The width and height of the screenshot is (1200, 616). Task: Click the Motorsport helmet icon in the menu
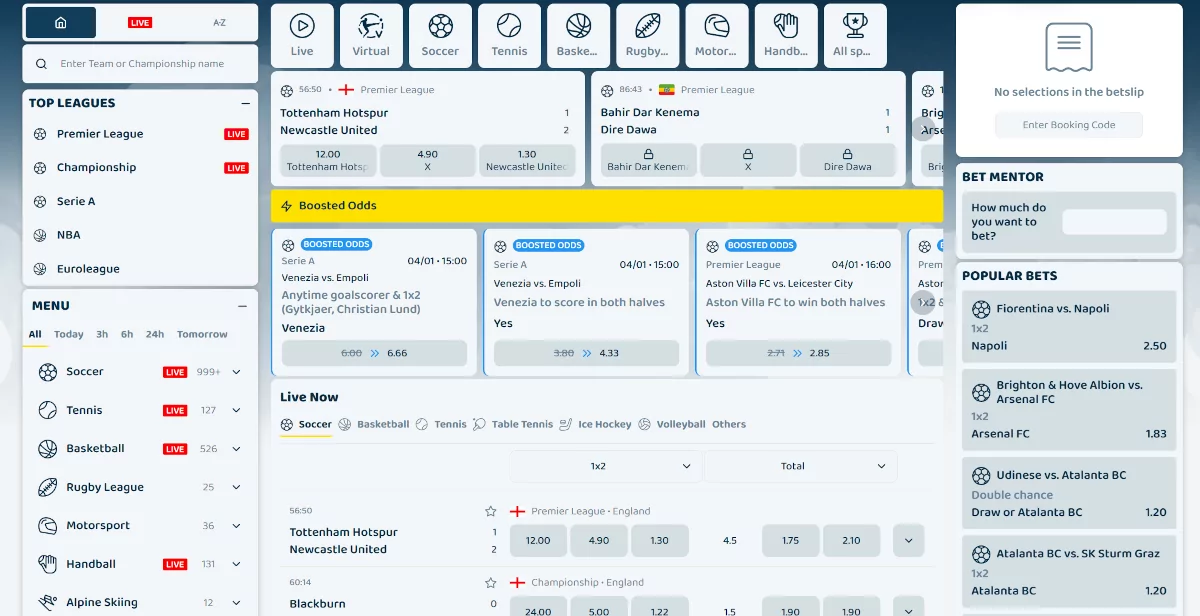click(x=47, y=526)
